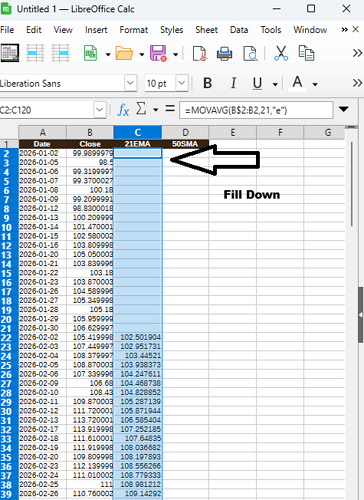Viewport: 364px width, 500px height.
Task: Click the Sum sigma icon
Action: coord(141,109)
